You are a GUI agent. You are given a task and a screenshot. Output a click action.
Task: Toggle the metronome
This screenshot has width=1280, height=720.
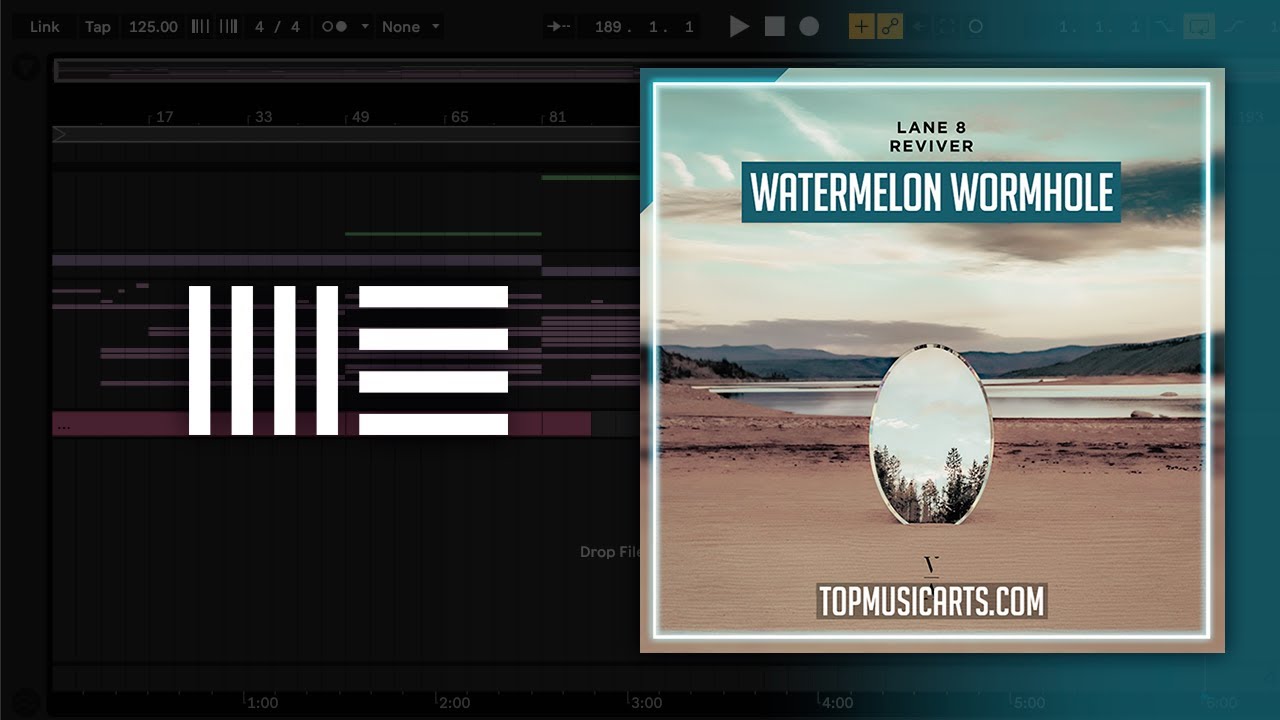click(334, 27)
